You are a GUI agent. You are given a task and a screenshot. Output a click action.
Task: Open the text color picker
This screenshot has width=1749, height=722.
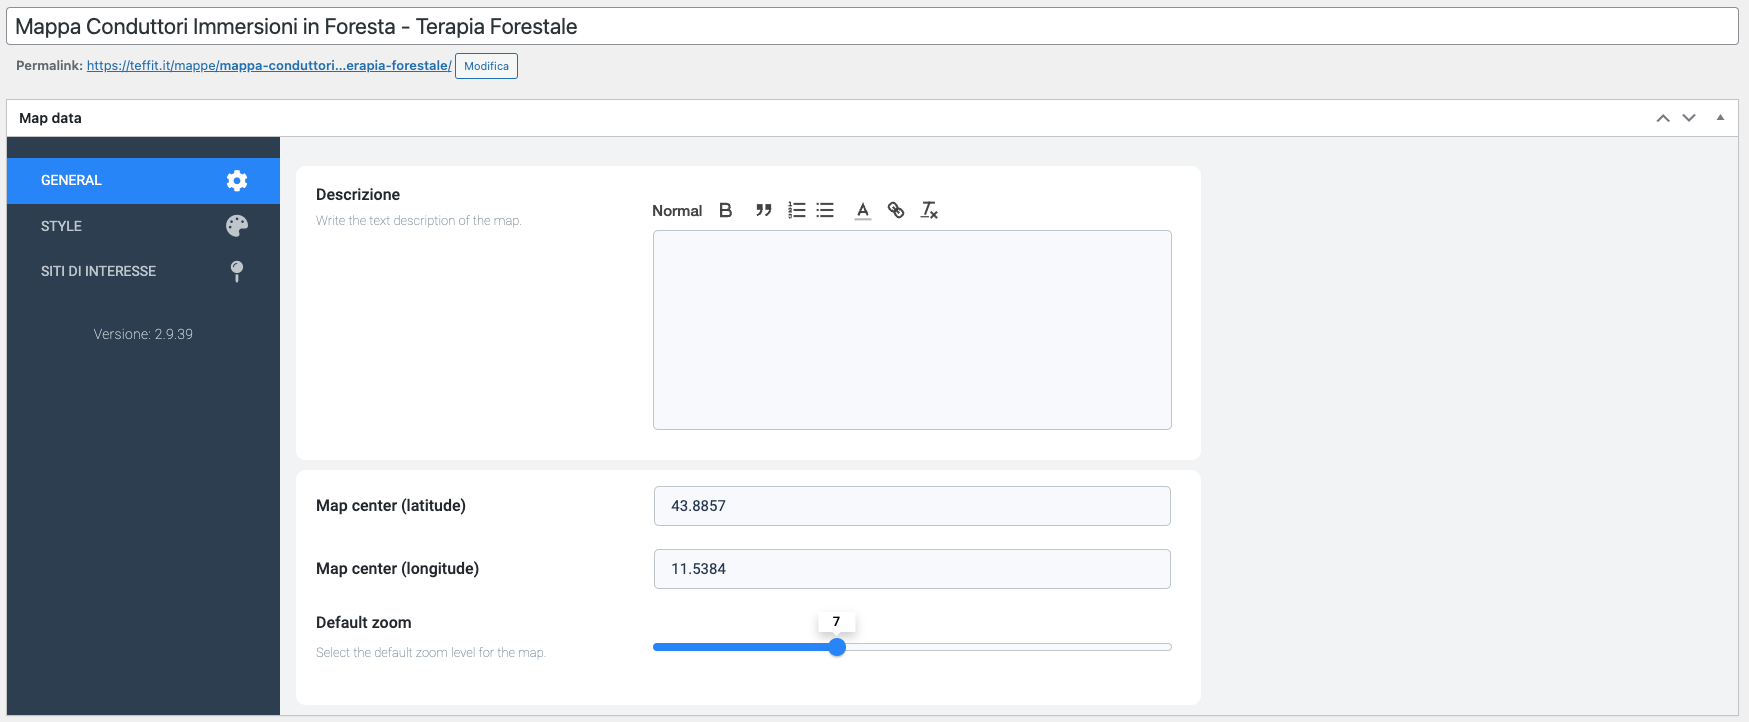coord(862,210)
